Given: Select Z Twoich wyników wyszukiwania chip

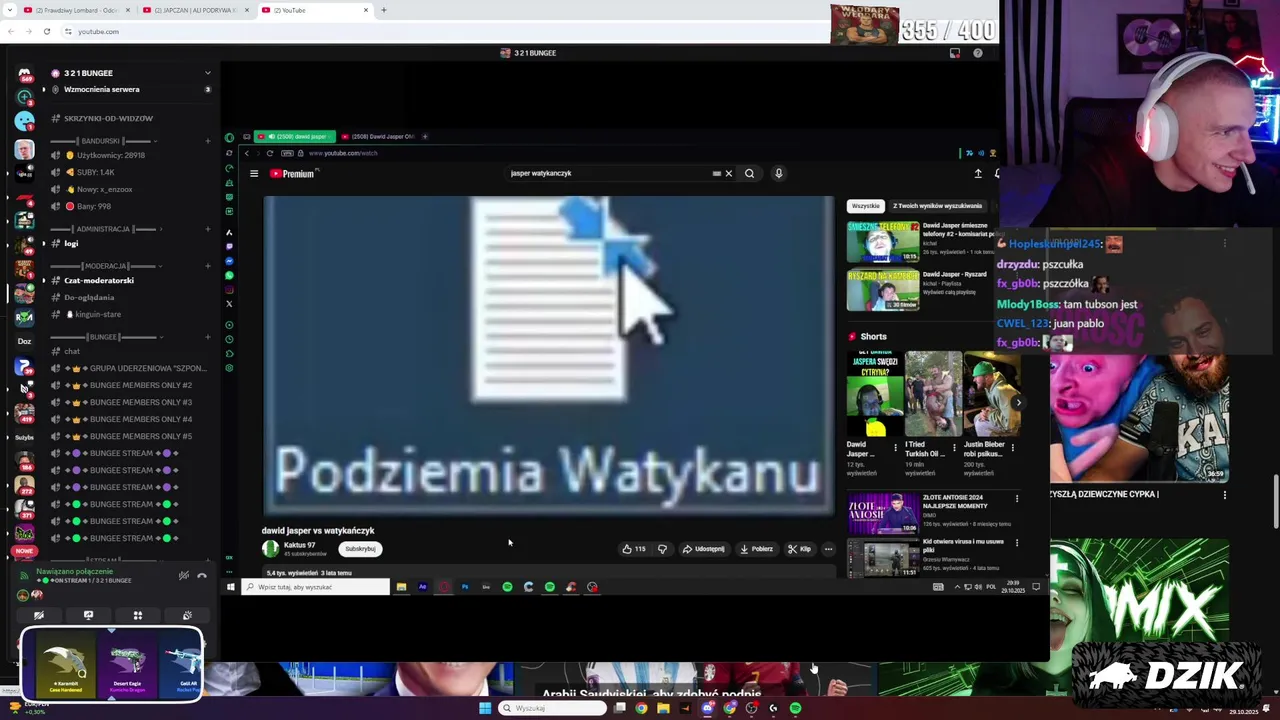Looking at the screenshot, I should click(937, 206).
